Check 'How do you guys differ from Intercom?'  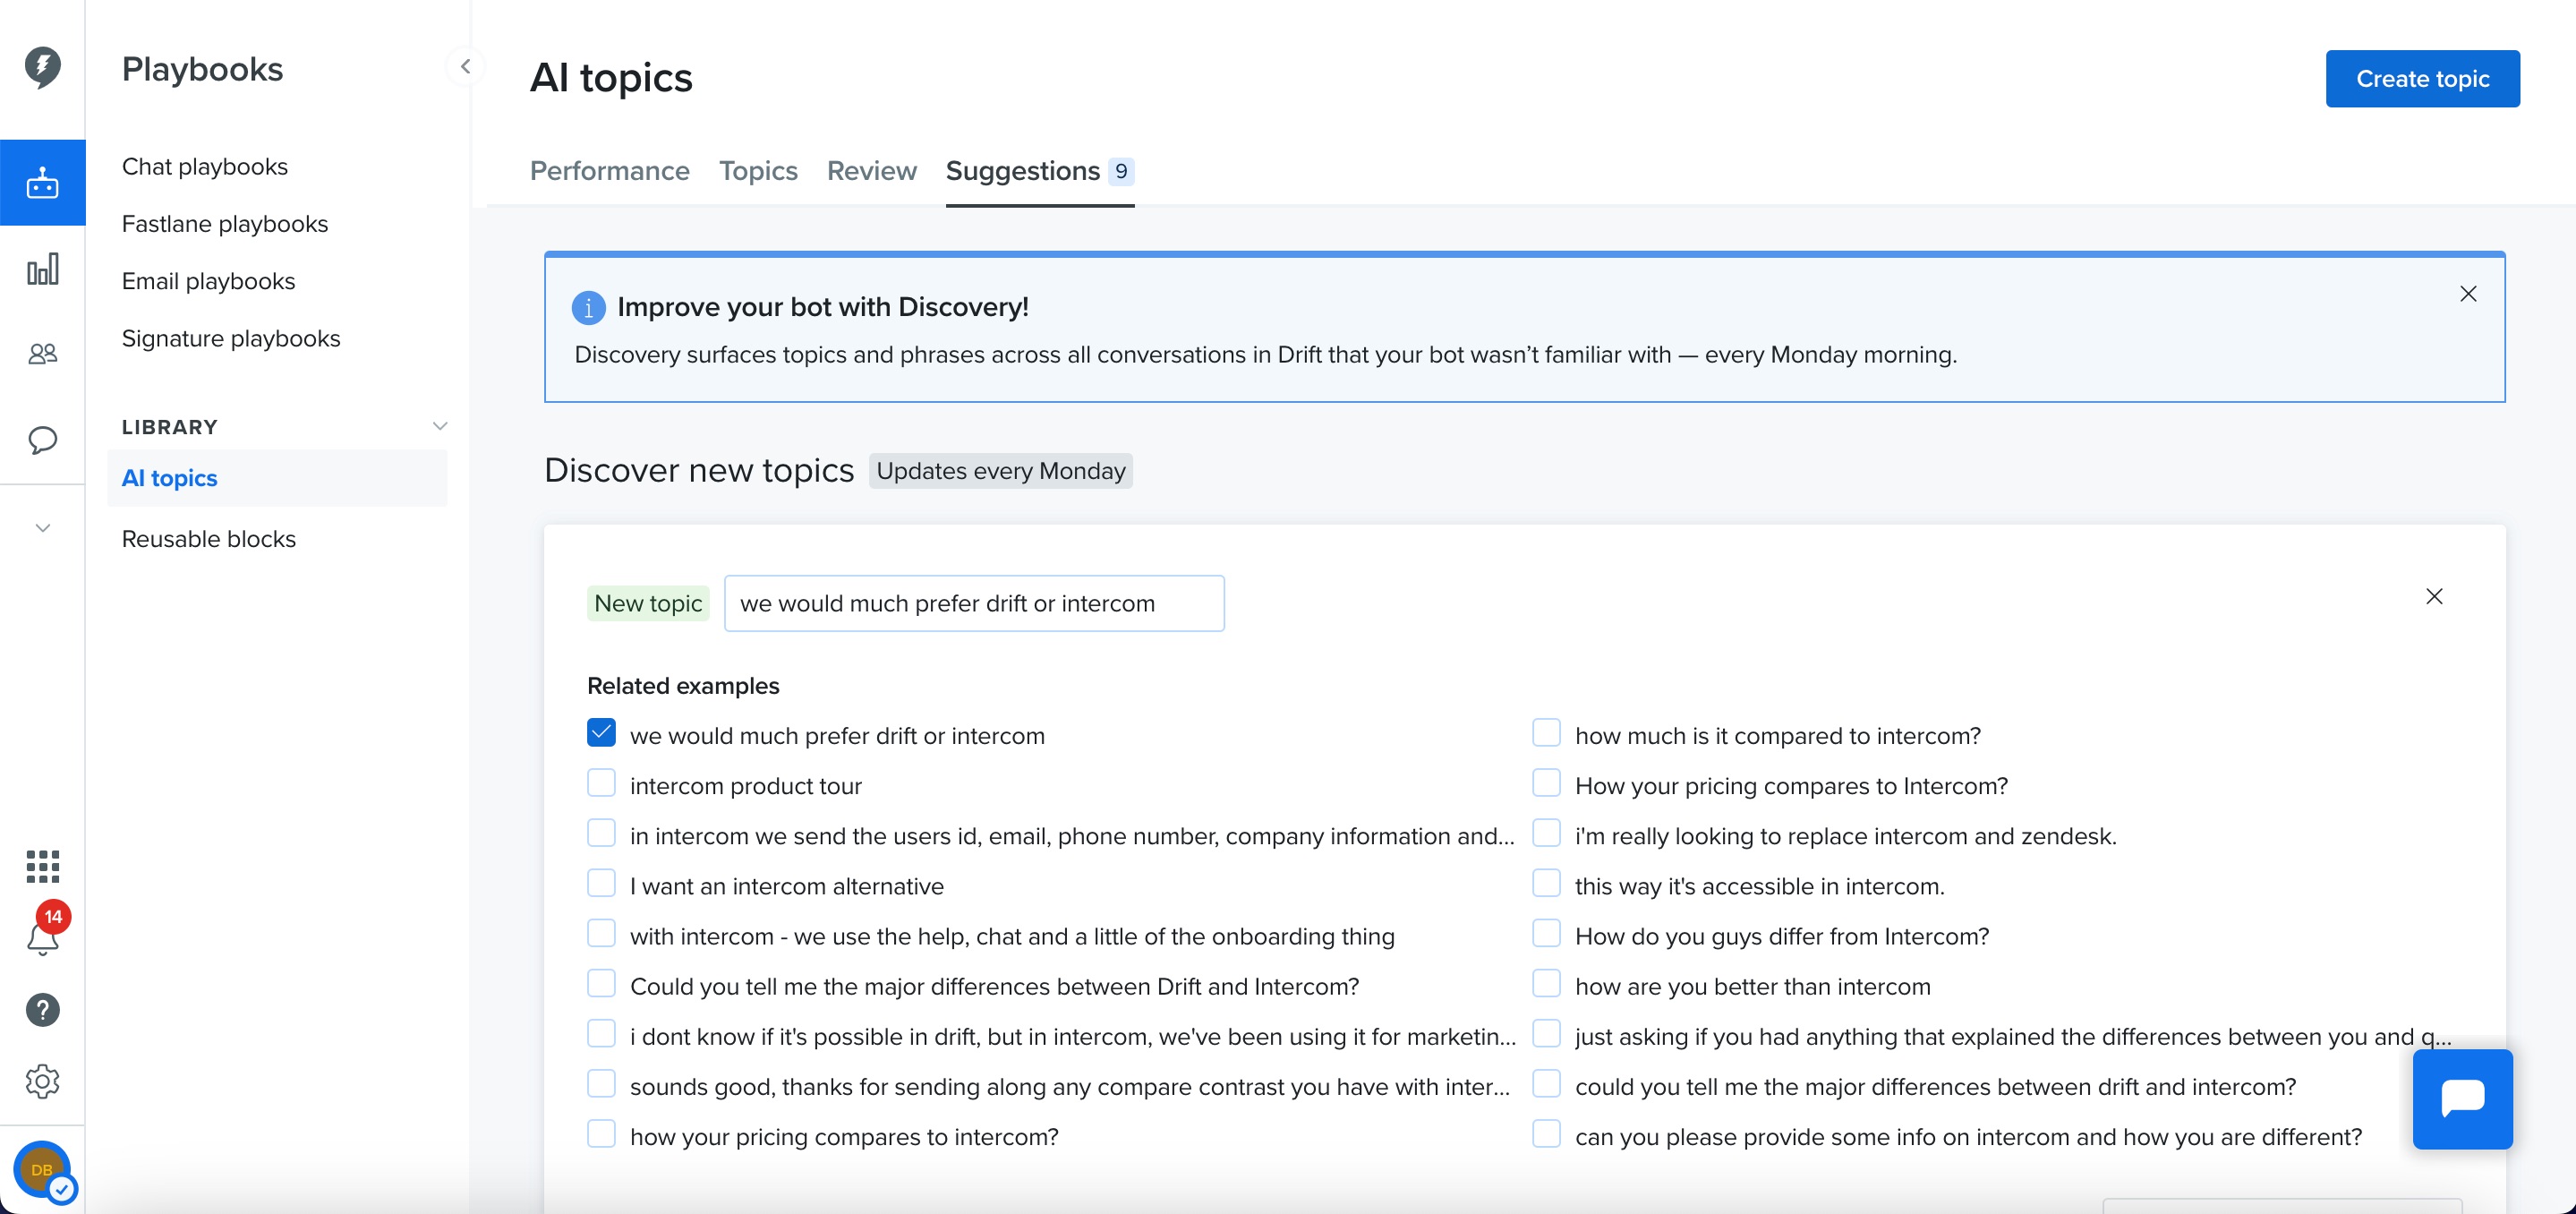pyautogui.click(x=1546, y=933)
